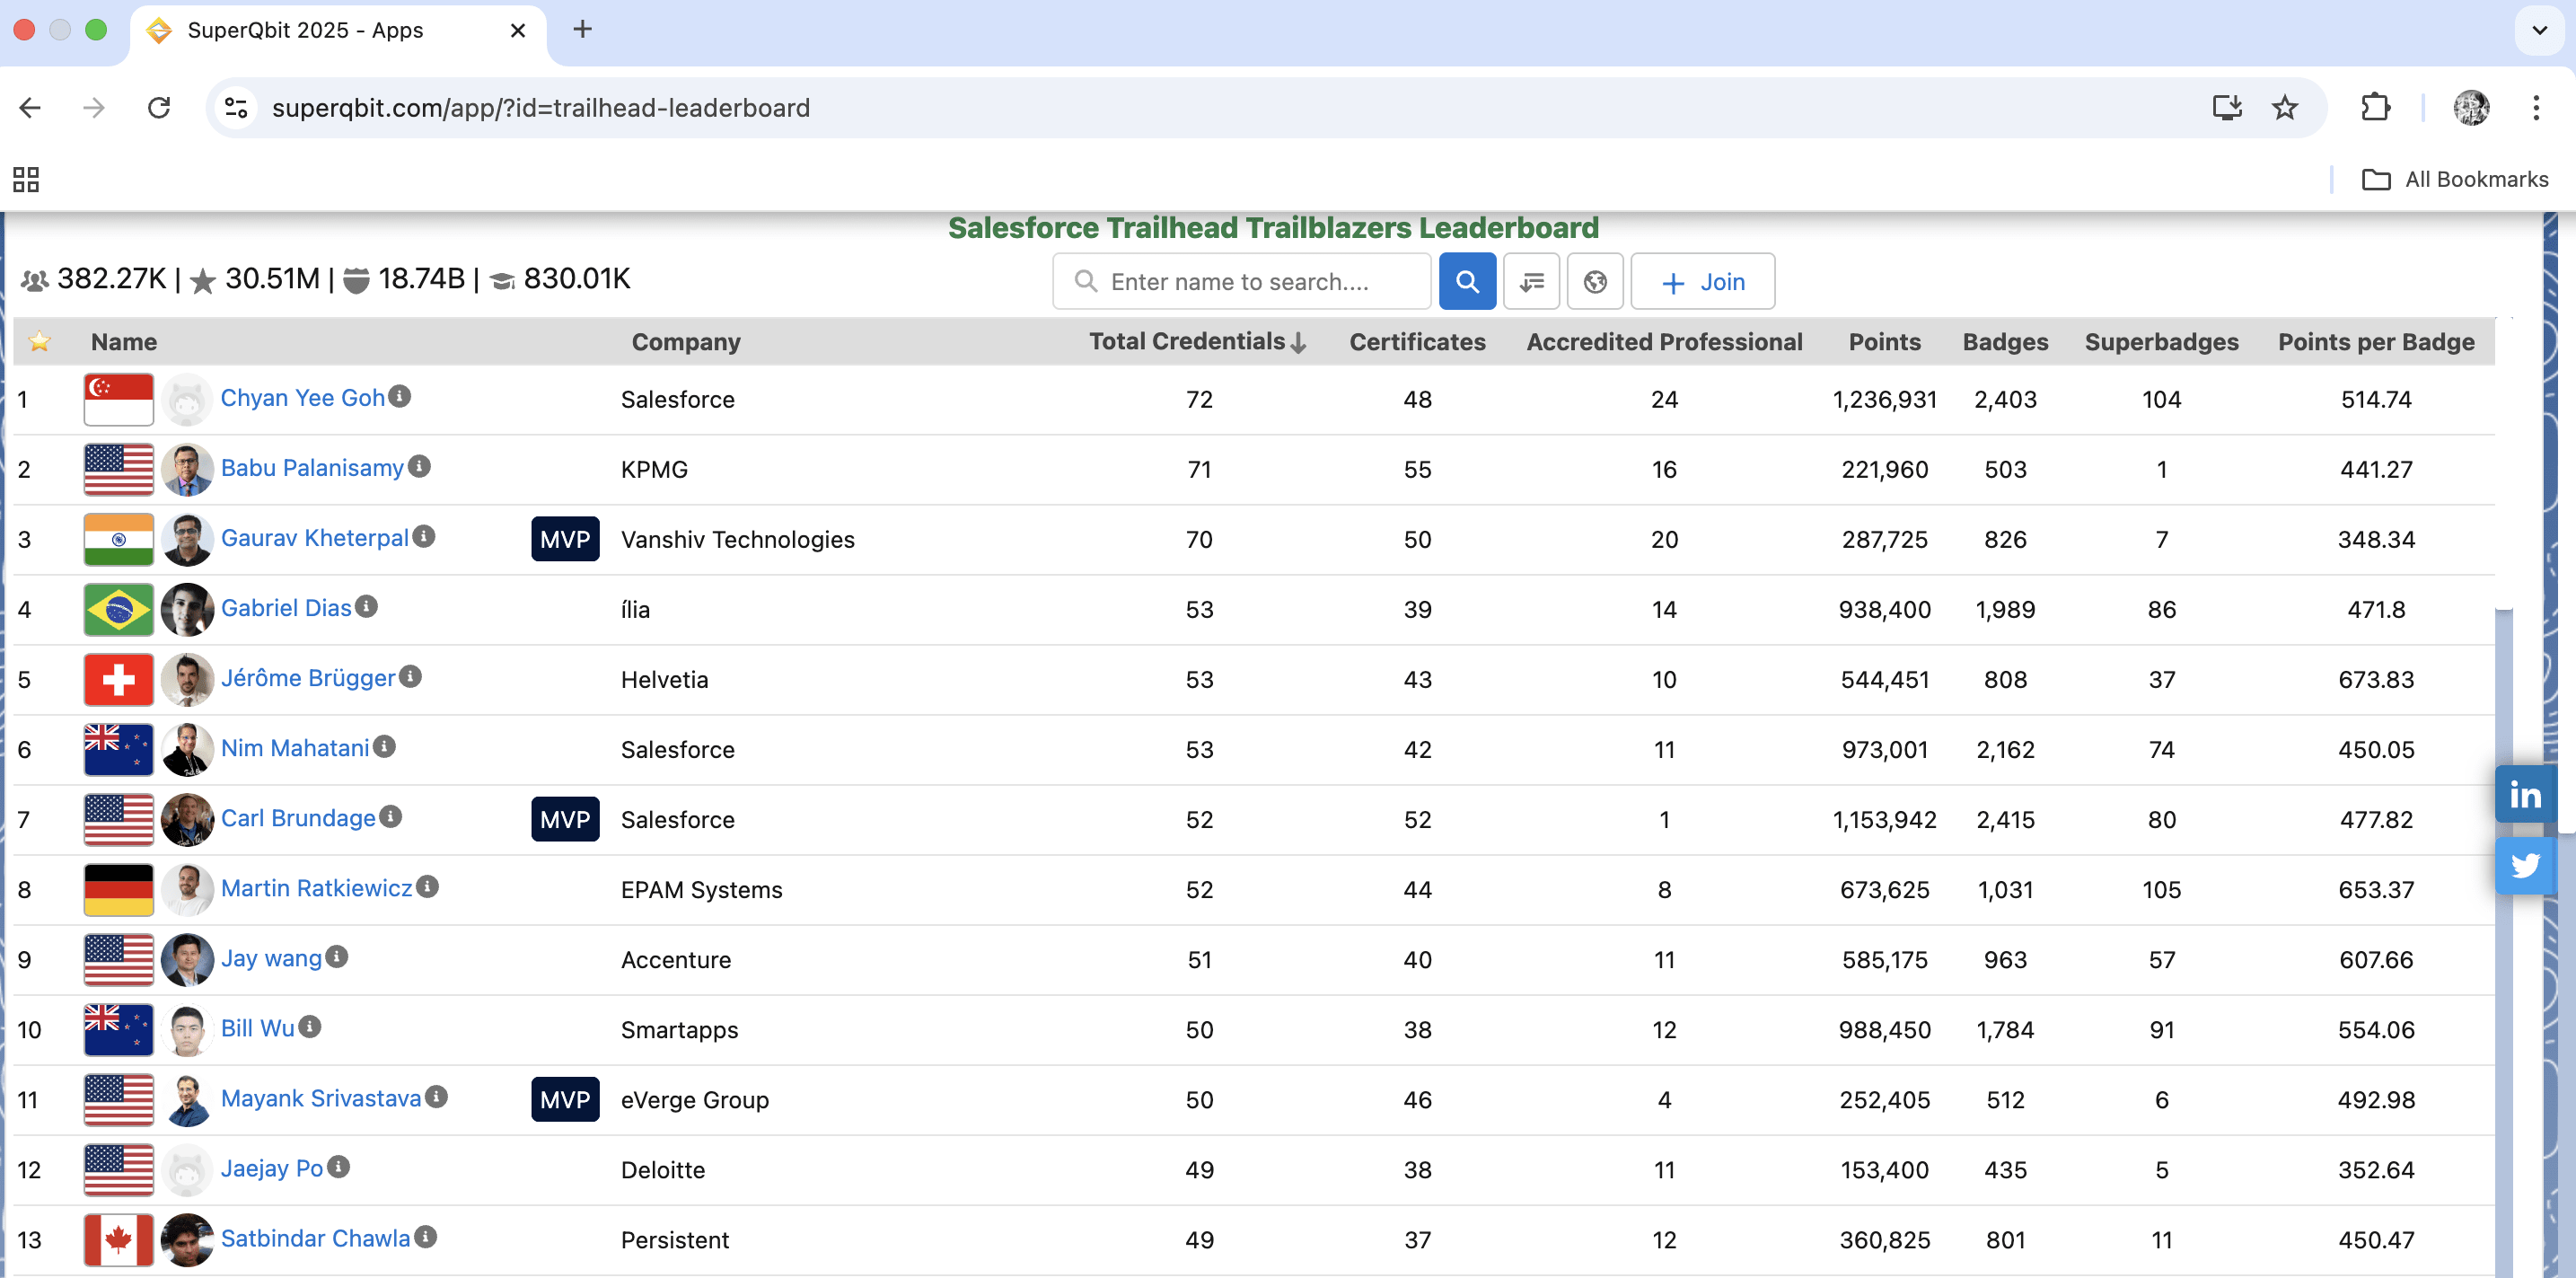Open Gaurav Kheterpal's profile link
Image resolution: width=2576 pixels, height=1278 pixels.
pos(314,538)
